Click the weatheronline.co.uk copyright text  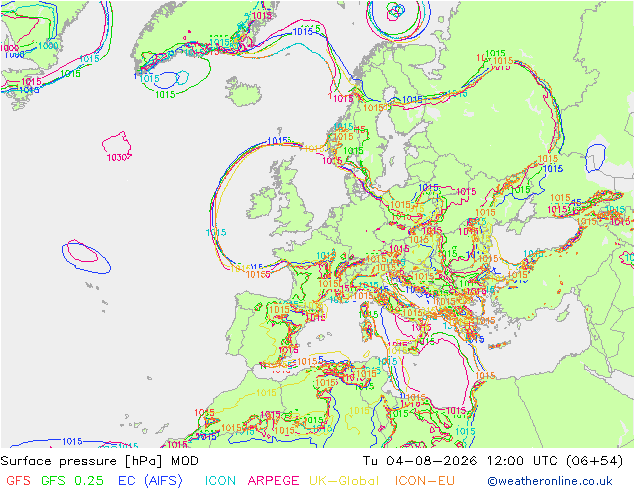(550, 481)
